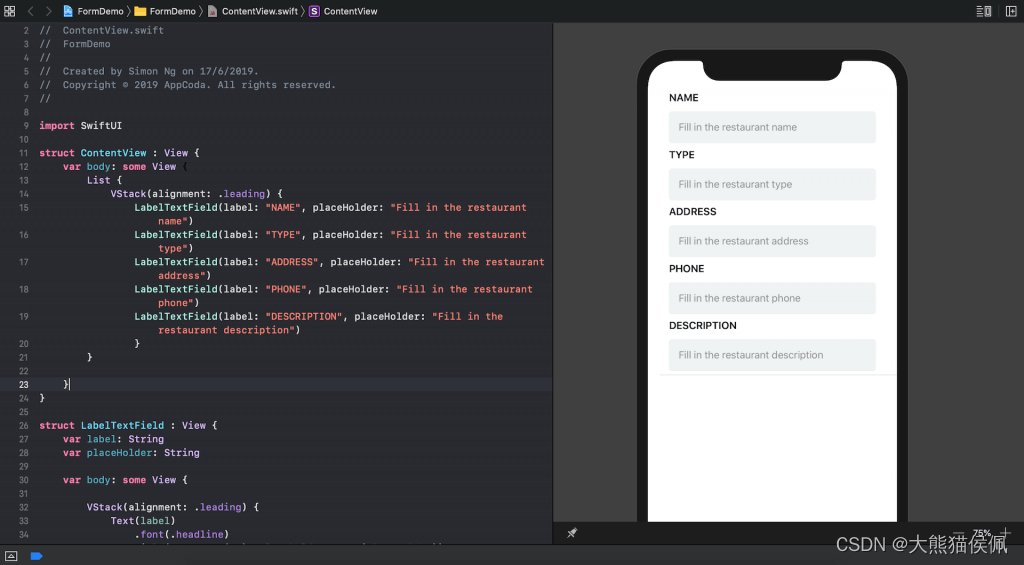Open the FormDemo folder breadcrumb
1024x565 pixels.
coord(165,11)
